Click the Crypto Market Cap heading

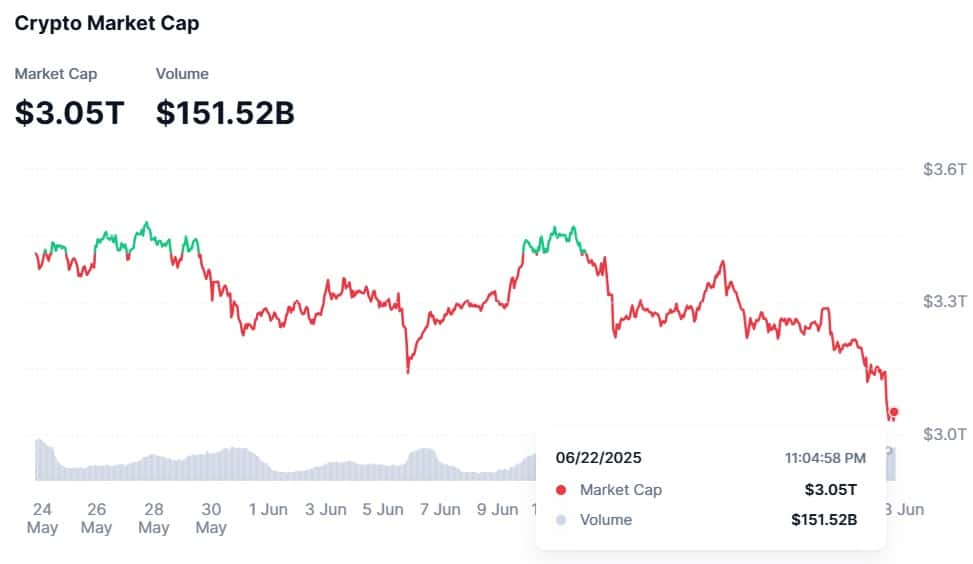pyautogui.click(x=107, y=24)
